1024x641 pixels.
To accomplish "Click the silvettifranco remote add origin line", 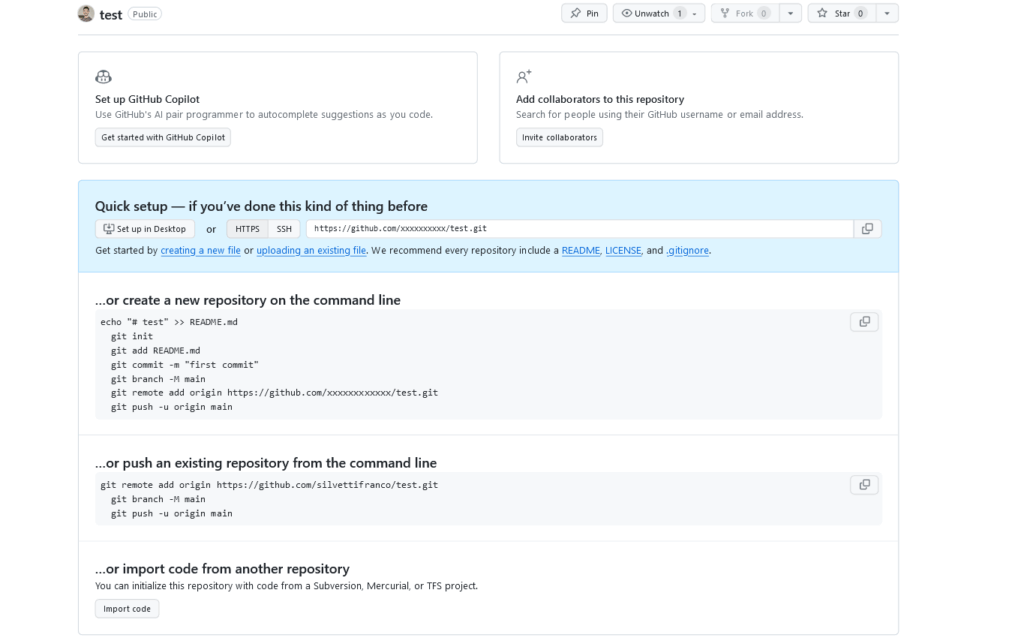I will [x=269, y=484].
